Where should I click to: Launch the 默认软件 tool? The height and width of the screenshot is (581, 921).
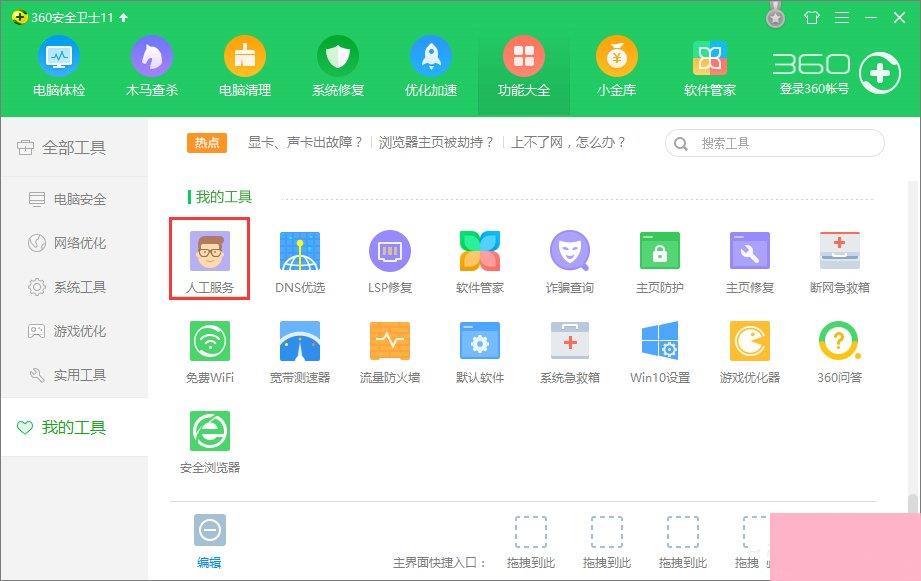click(x=479, y=352)
